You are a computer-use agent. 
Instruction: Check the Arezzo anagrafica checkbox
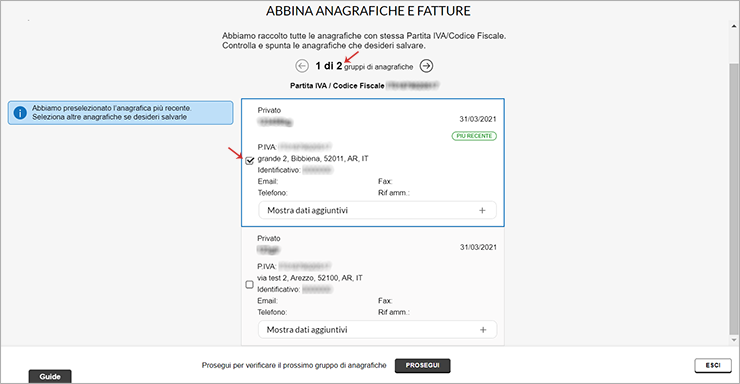[x=250, y=284]
